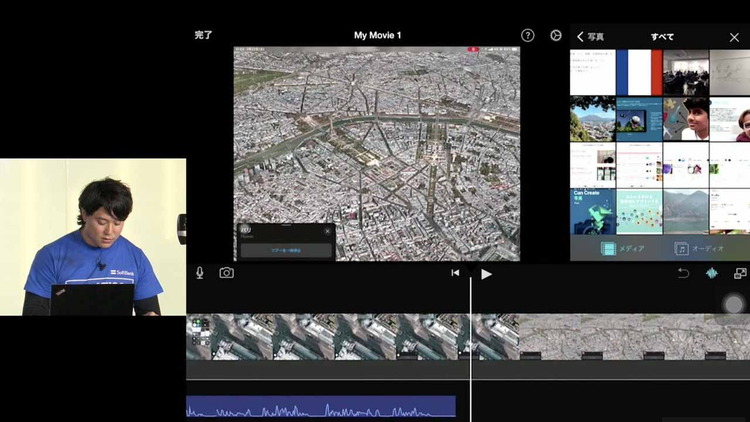
Task: Switch to the メディア tab
Action: point(622,248)
